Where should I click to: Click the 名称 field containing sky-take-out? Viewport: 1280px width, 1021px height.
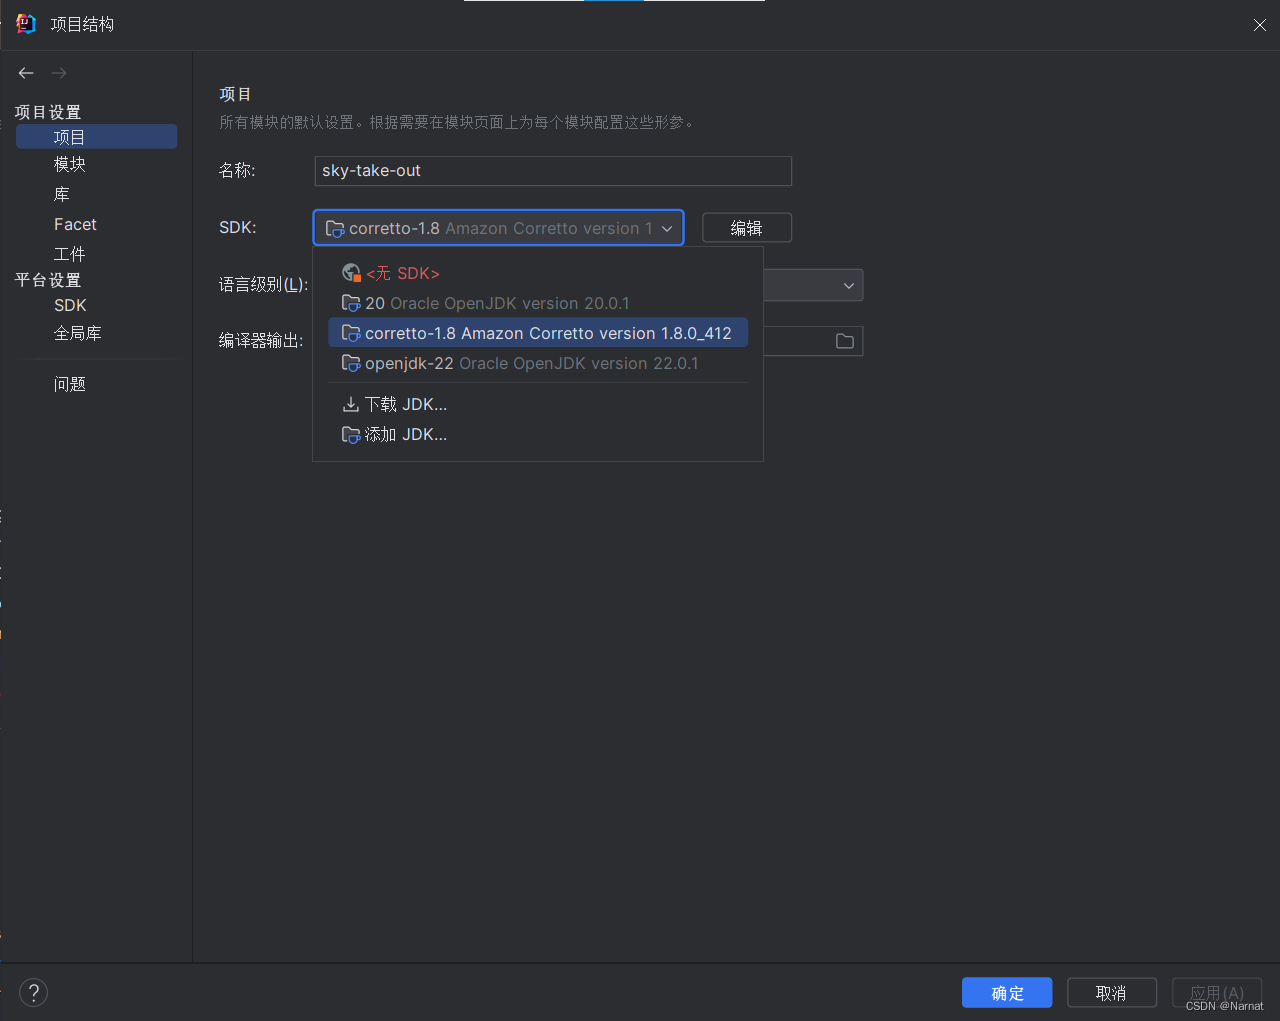click(x=553, y=171)
